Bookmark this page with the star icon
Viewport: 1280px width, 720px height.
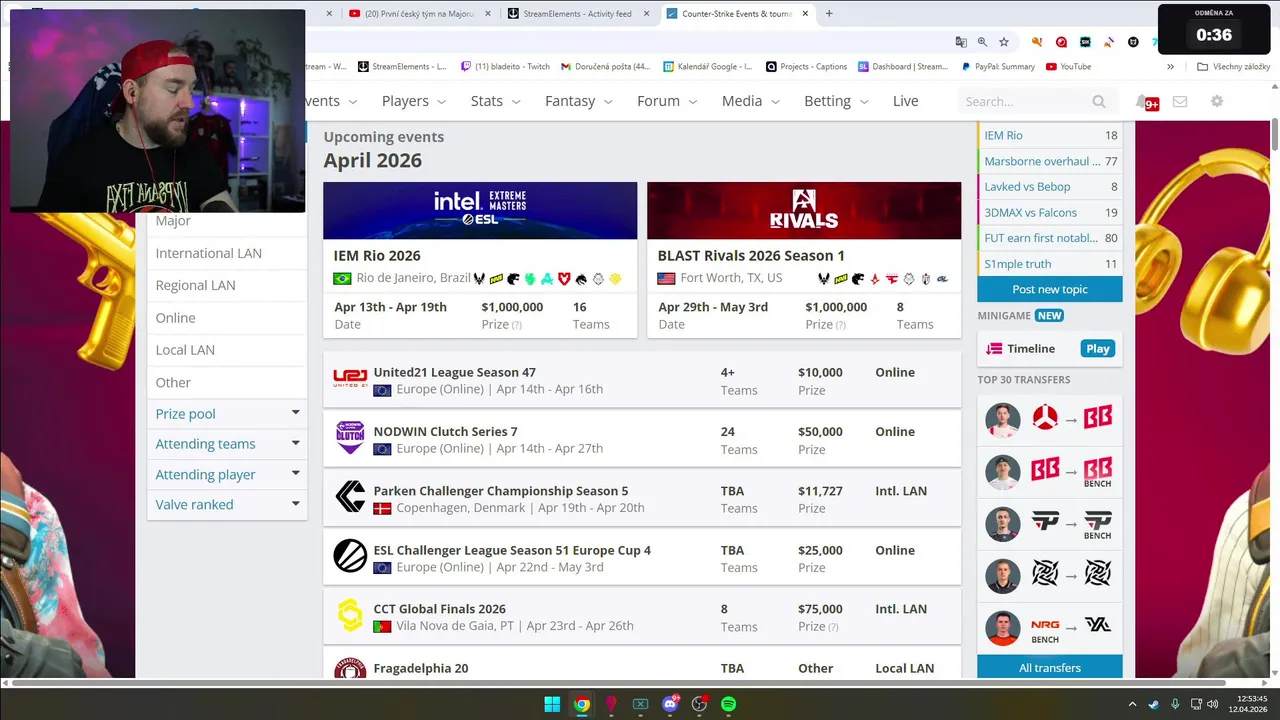1004,42
